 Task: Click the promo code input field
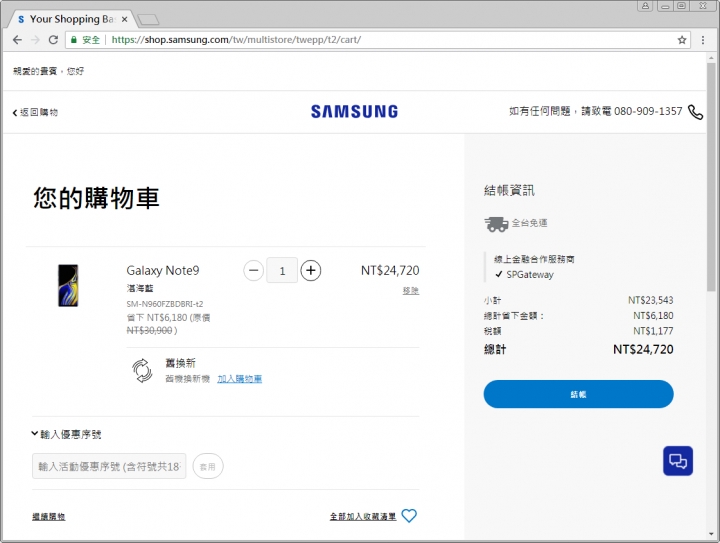pyautogui.click(x=109, y=466)
